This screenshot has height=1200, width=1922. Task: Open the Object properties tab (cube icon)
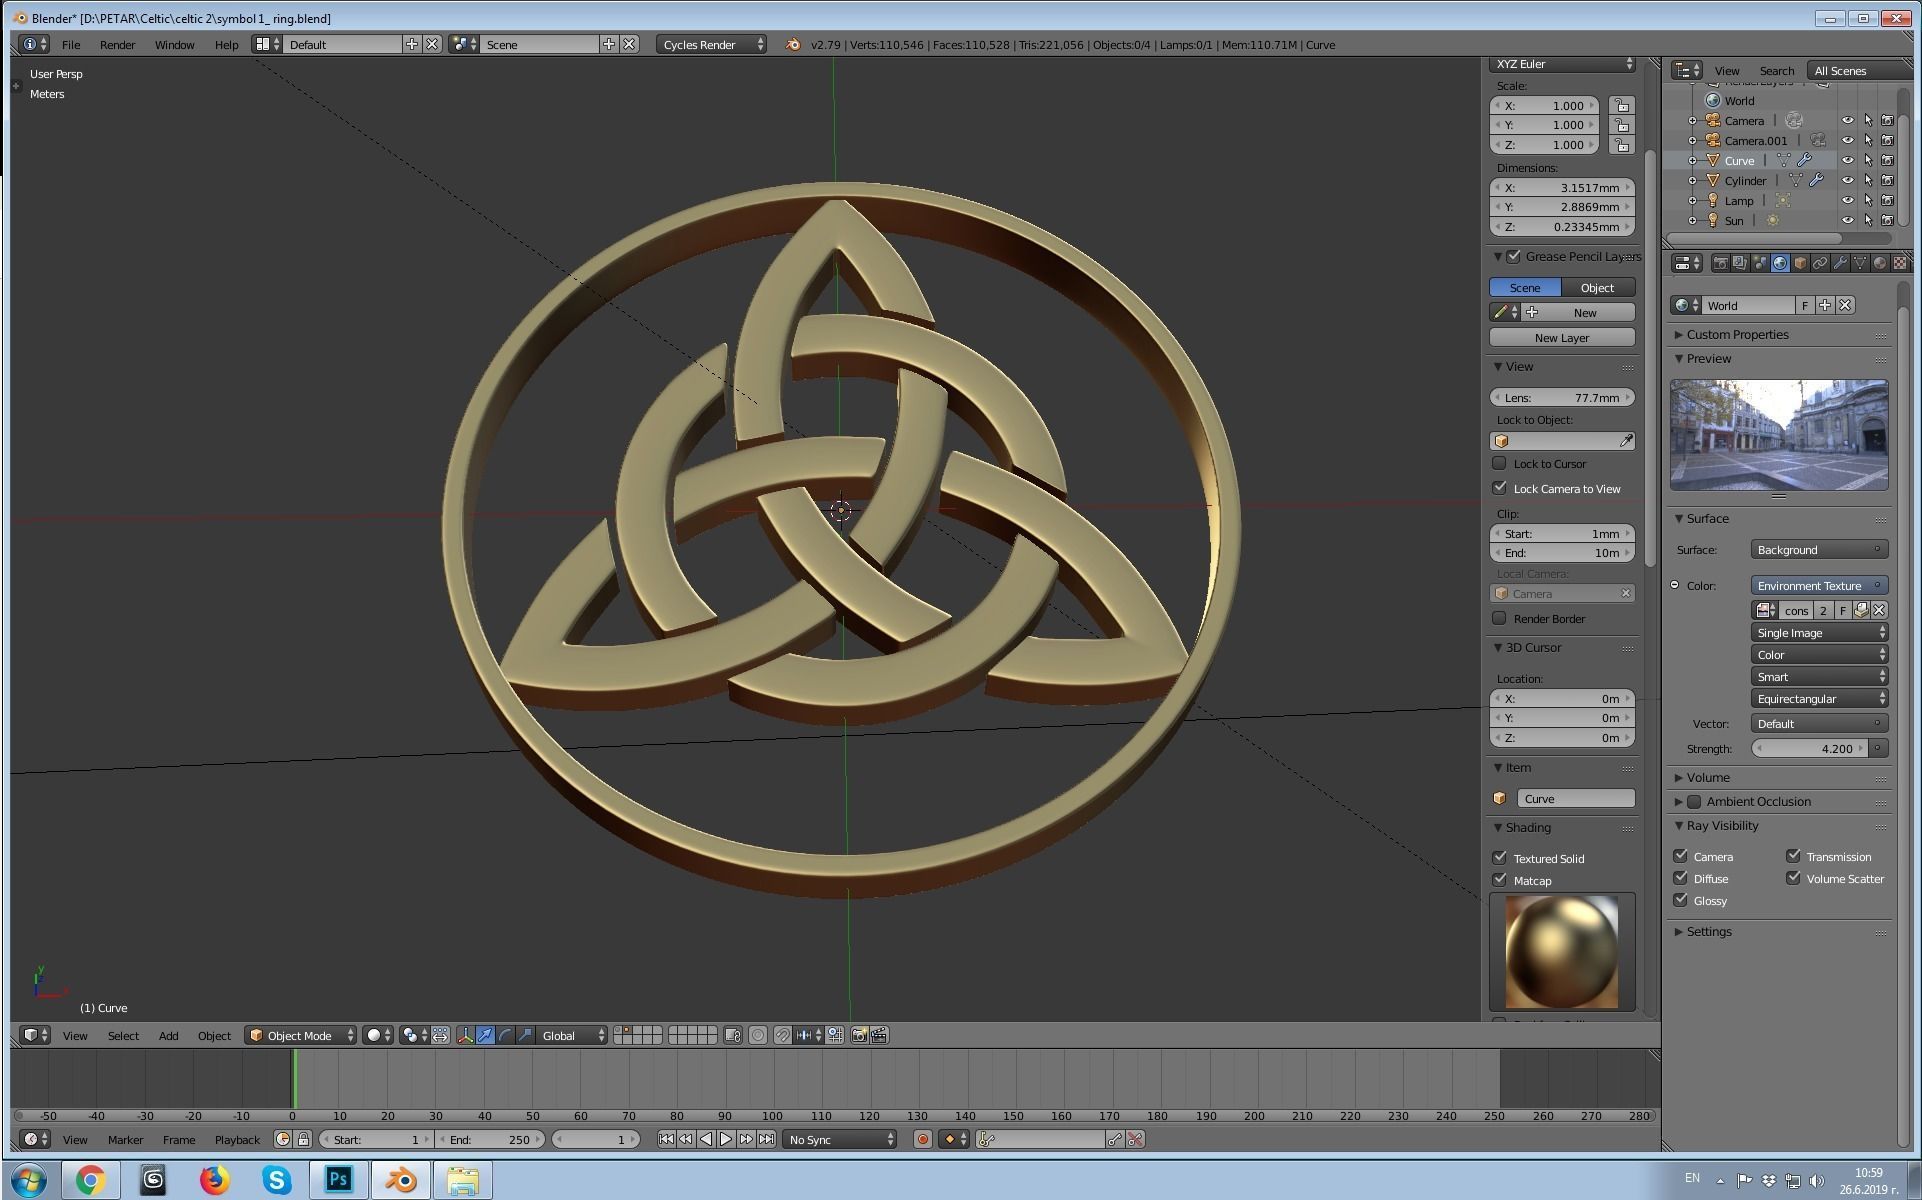(x=1800, y=263)
